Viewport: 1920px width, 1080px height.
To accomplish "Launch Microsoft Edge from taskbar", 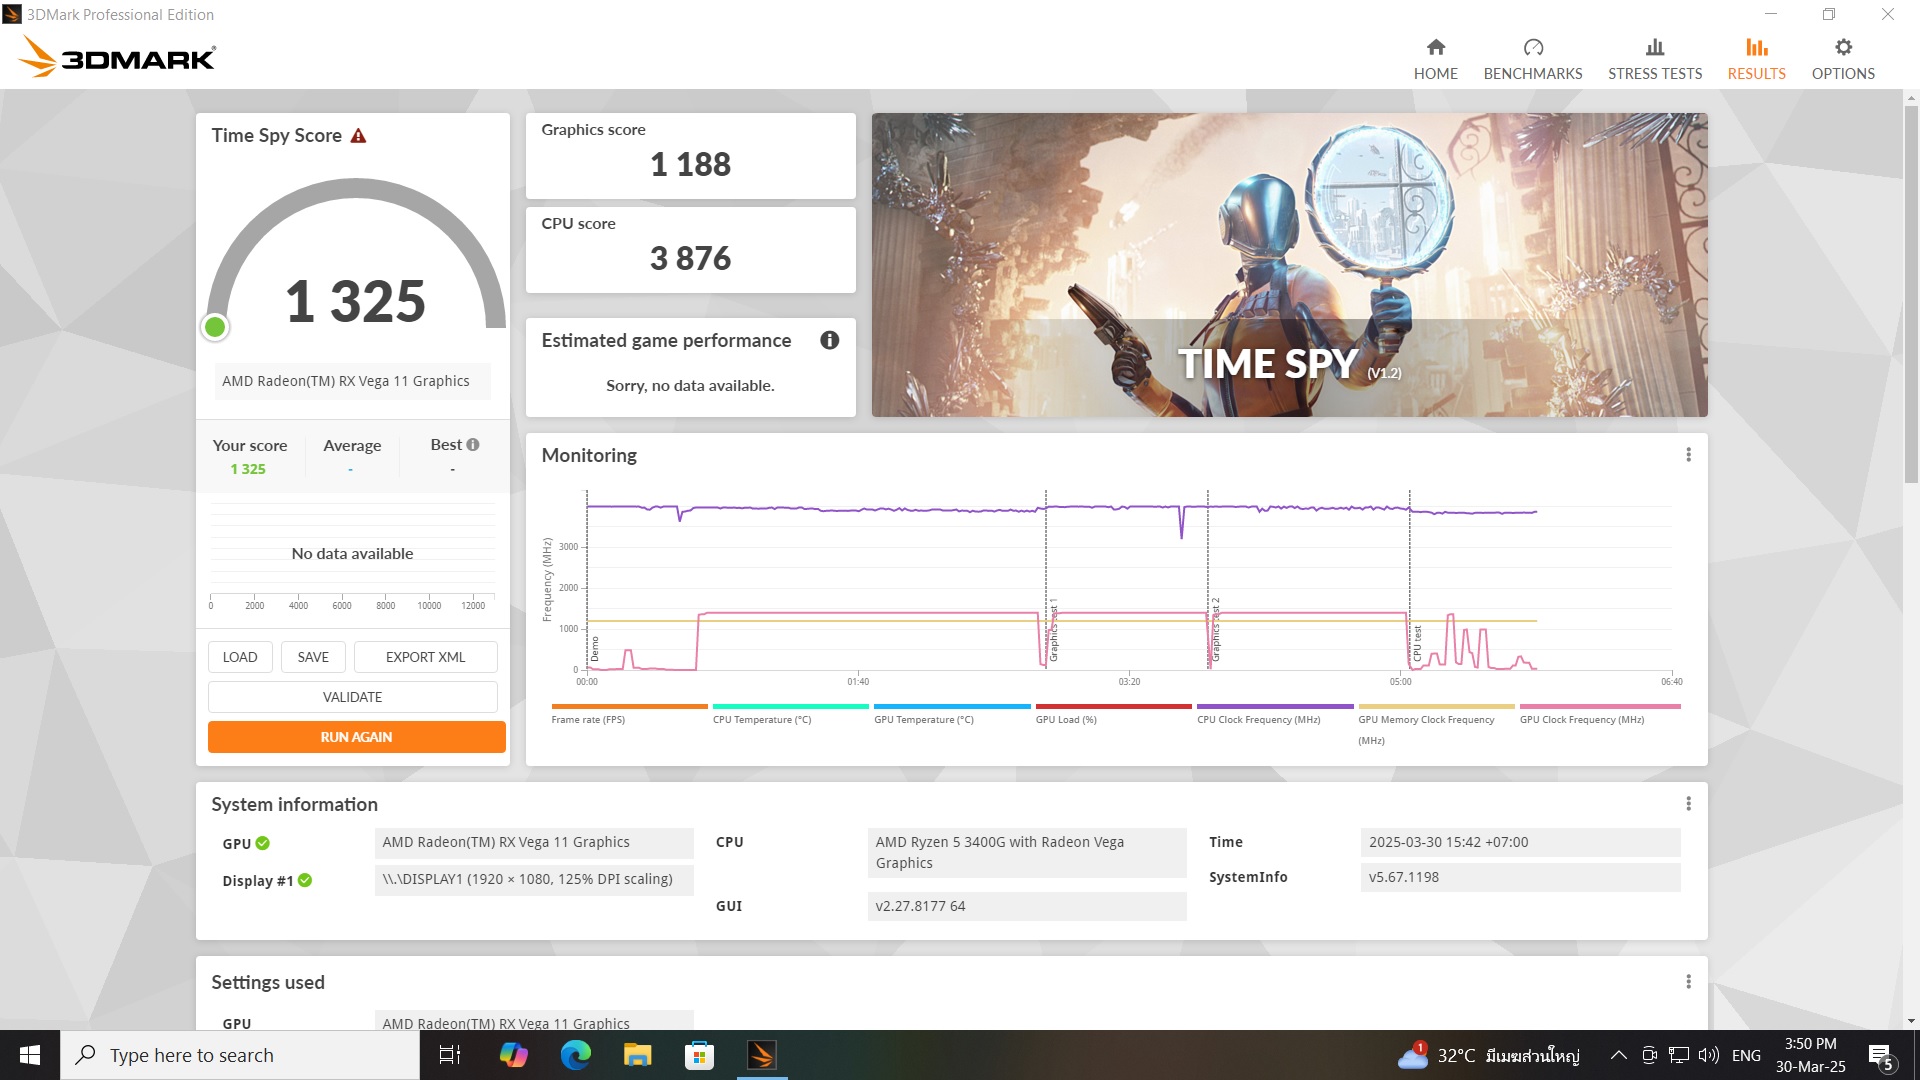I will pos(575,1055).
